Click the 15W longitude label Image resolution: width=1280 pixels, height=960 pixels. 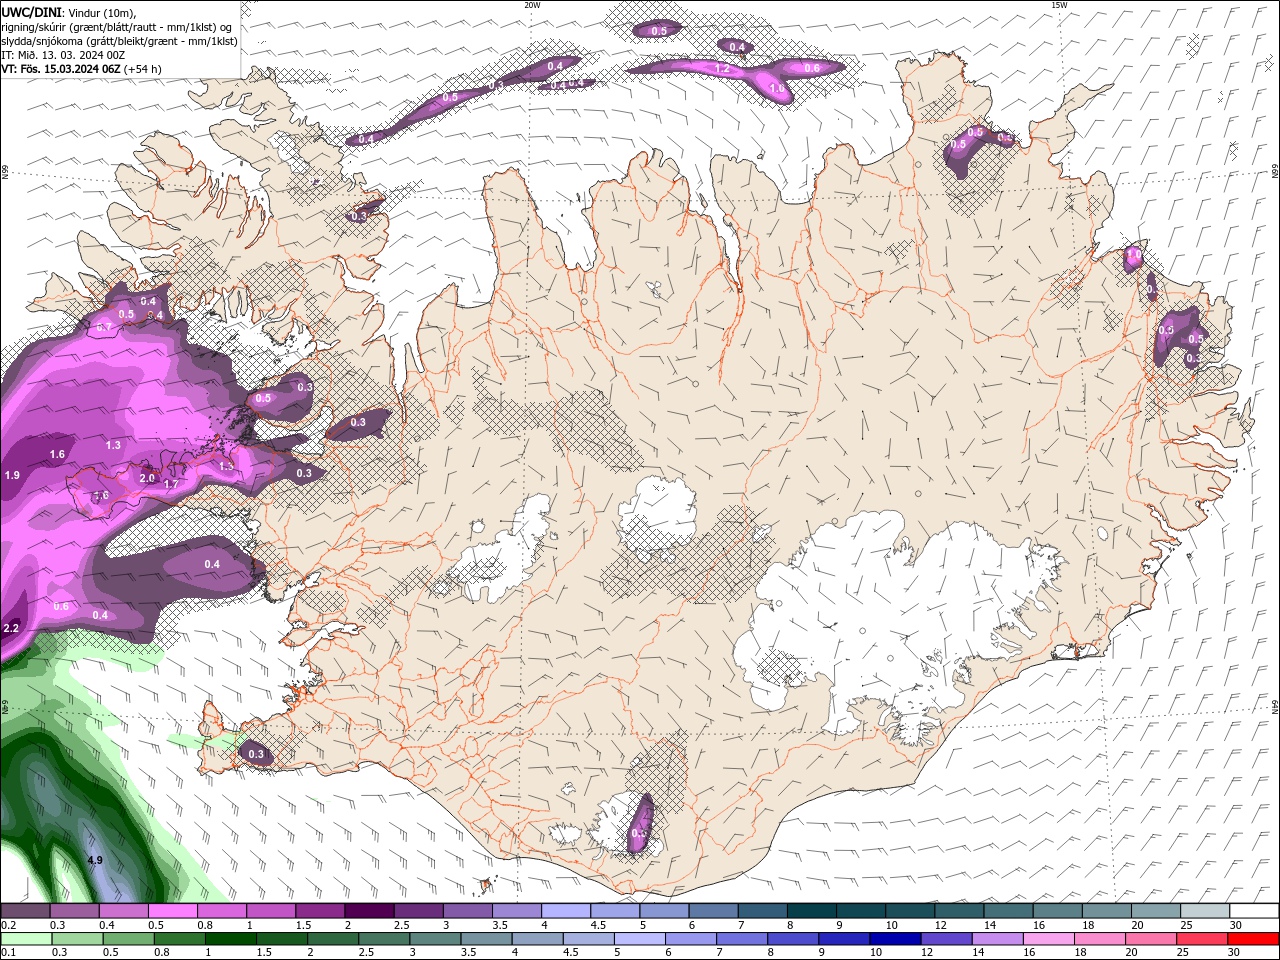pos(1058,5)
